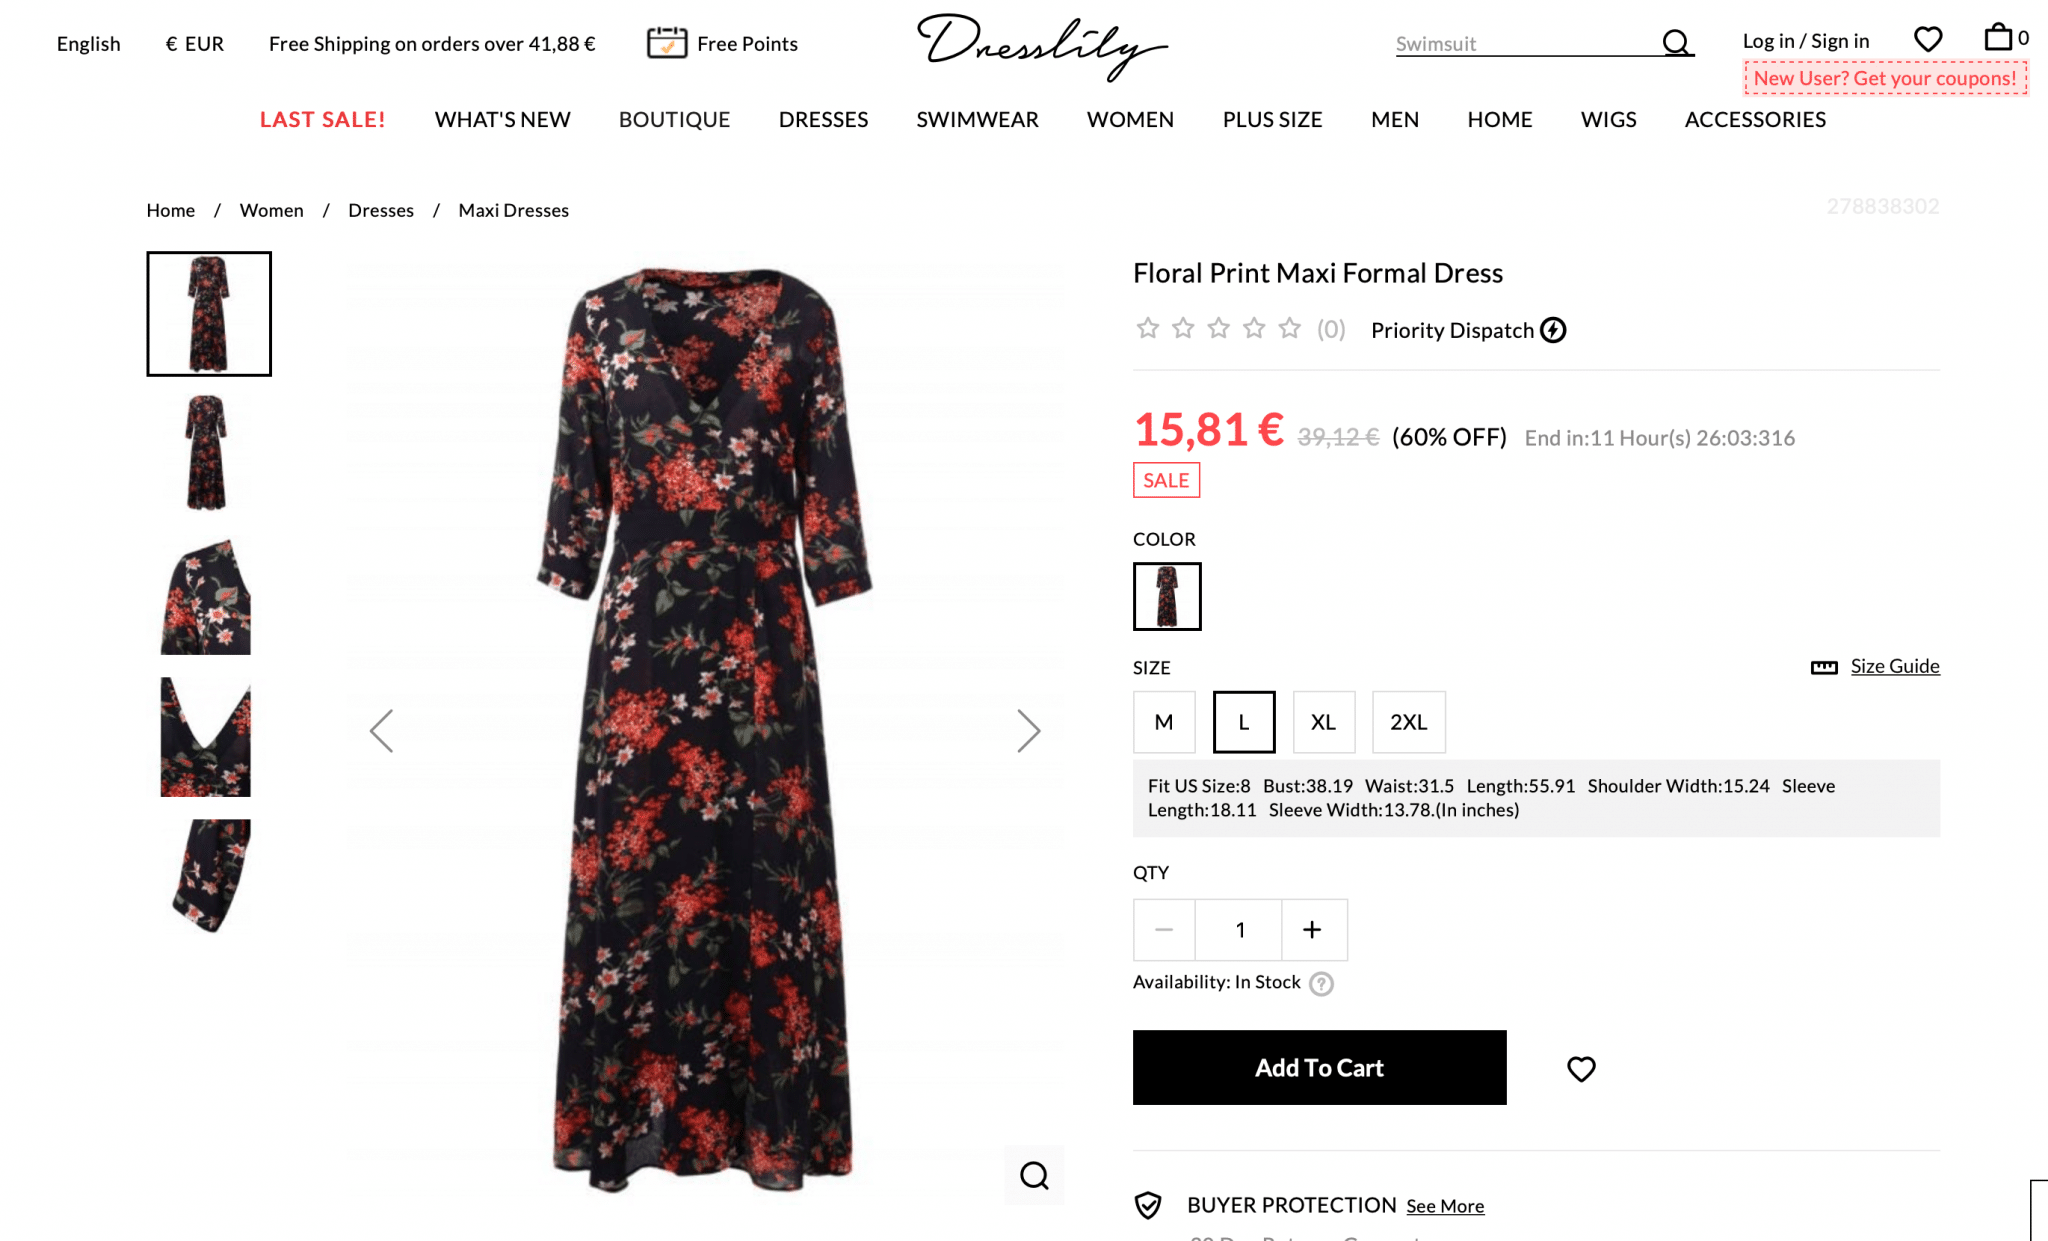Viewport: 2048px width, 1241px height.
Task: Select size M
Action: [x=1164, y=722]
